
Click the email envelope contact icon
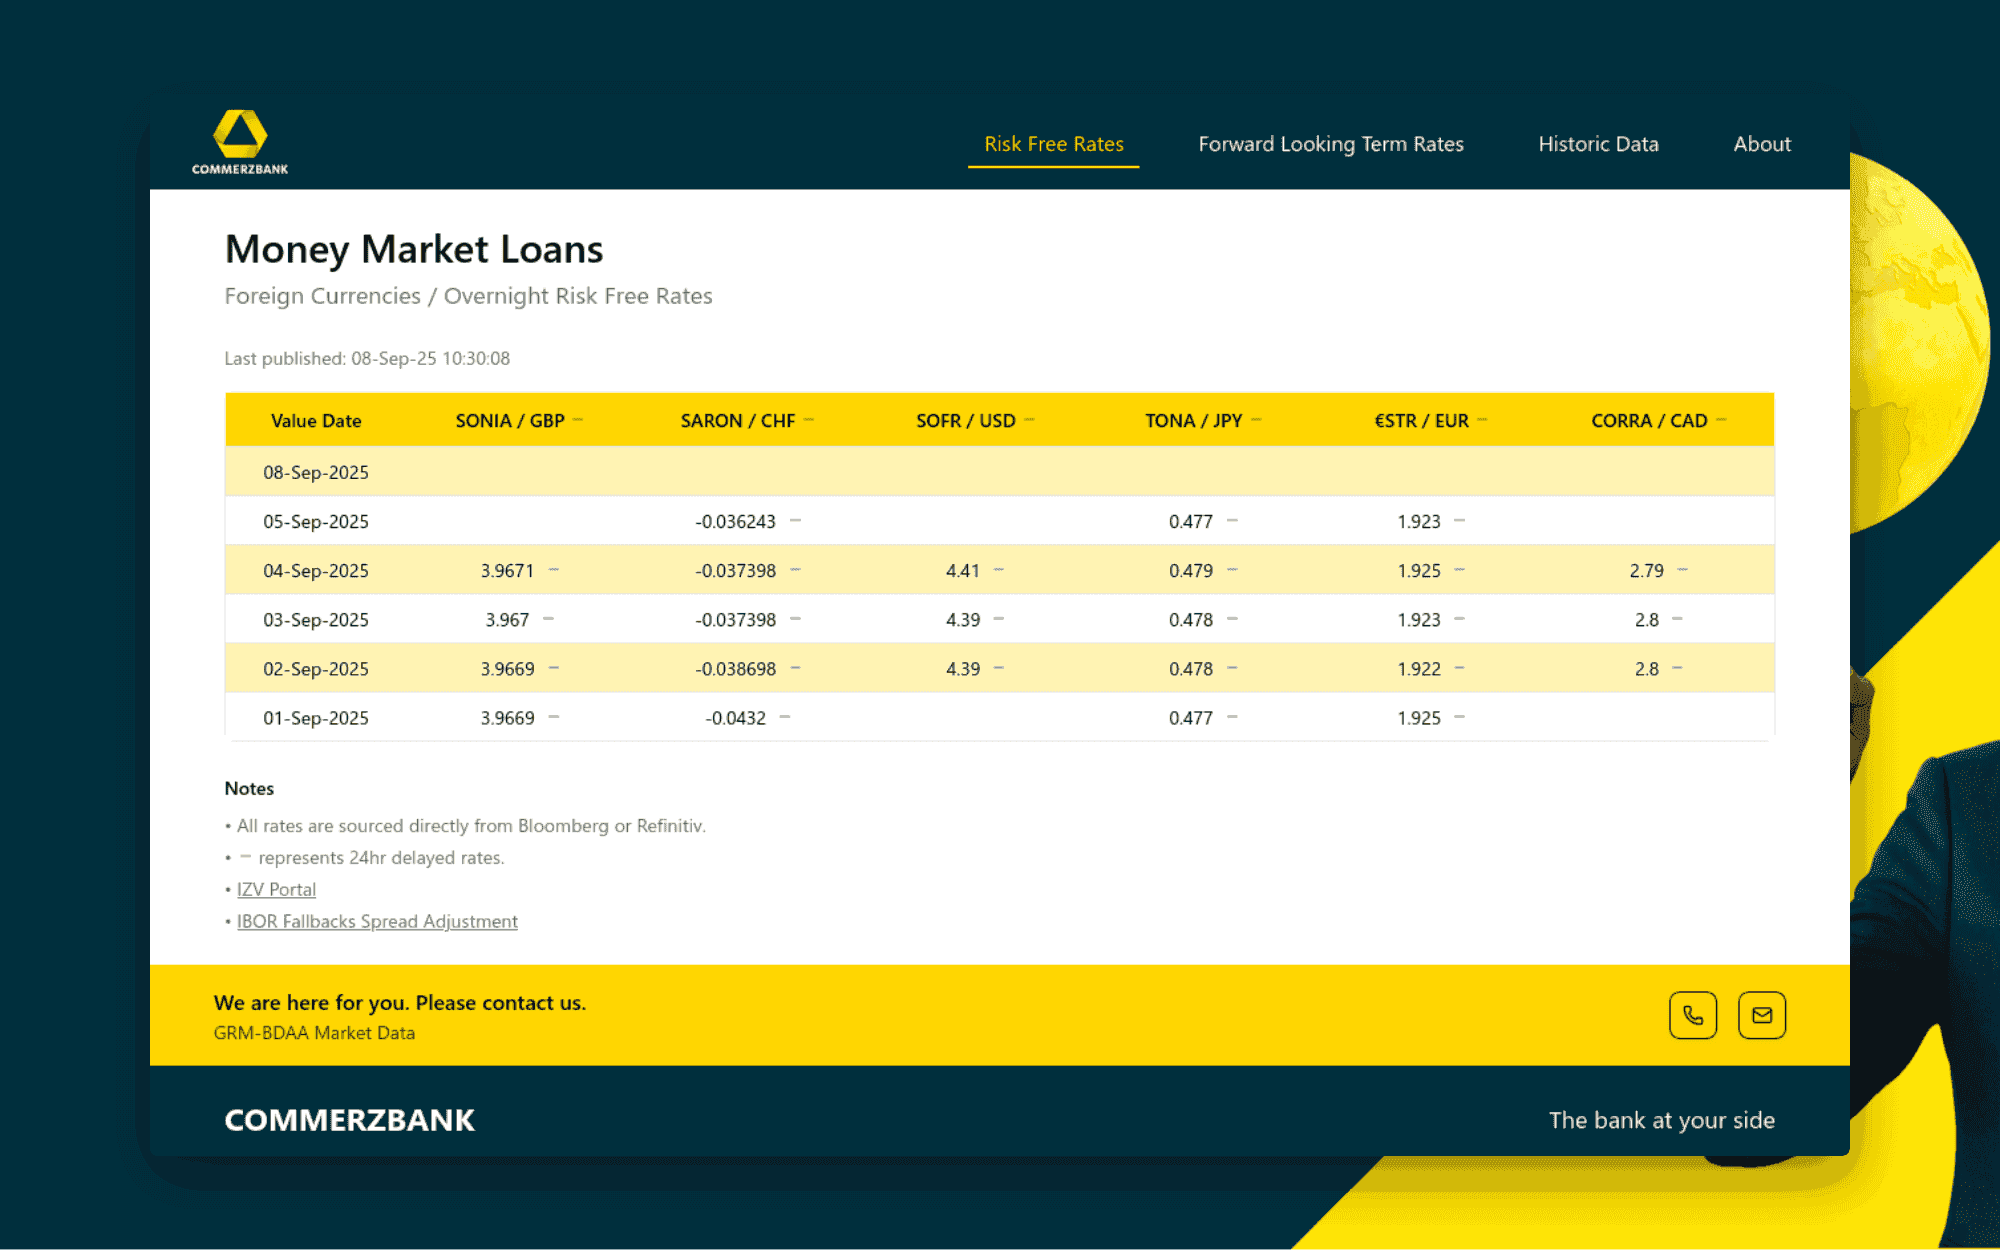tap(1762, 1015)
